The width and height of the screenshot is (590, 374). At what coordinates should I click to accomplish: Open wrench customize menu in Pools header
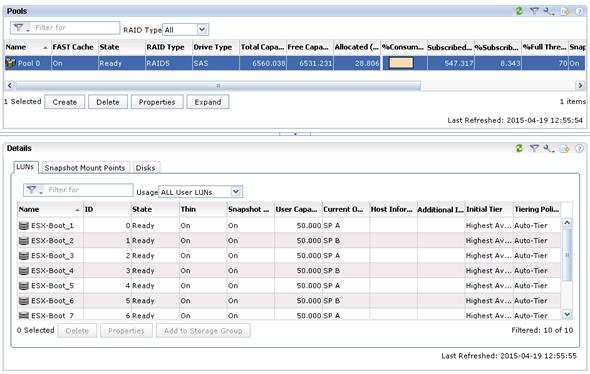(x=549, y=11)
